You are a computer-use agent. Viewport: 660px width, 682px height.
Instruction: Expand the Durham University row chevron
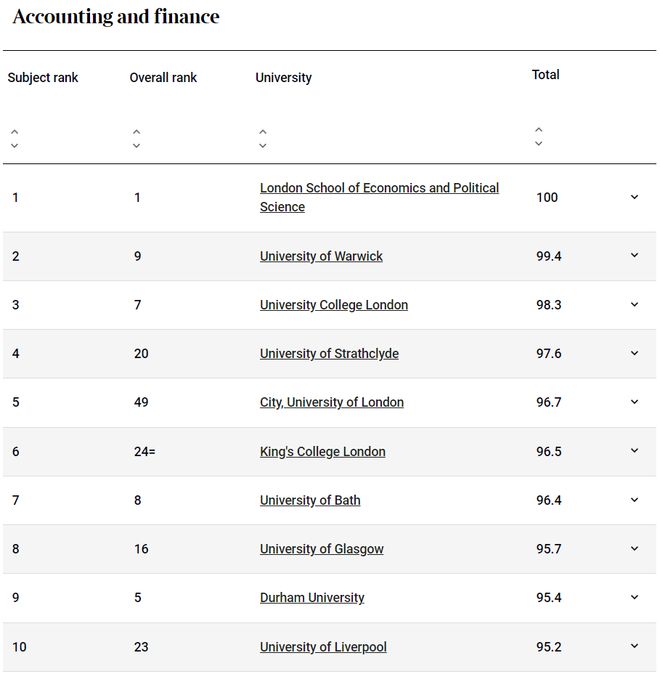[634, 597]
